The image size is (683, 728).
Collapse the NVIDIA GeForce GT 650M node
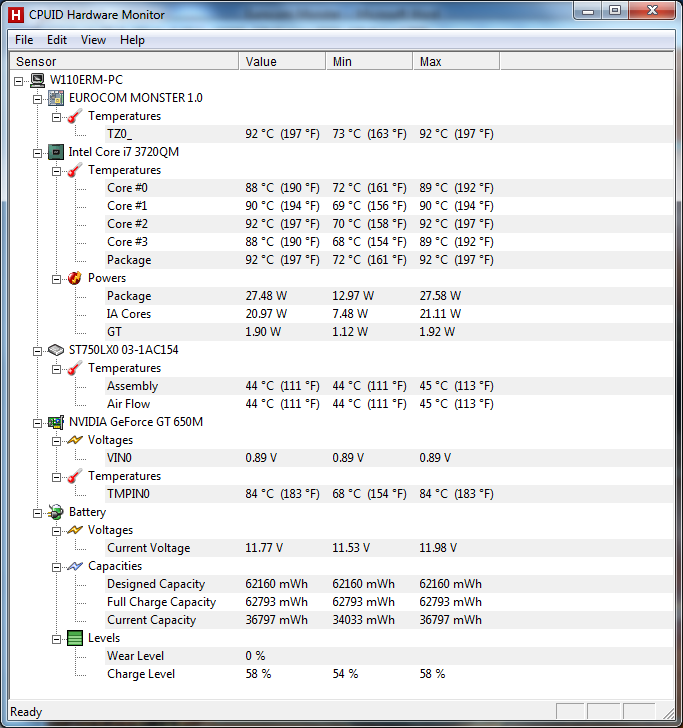(x=38, y=423)
